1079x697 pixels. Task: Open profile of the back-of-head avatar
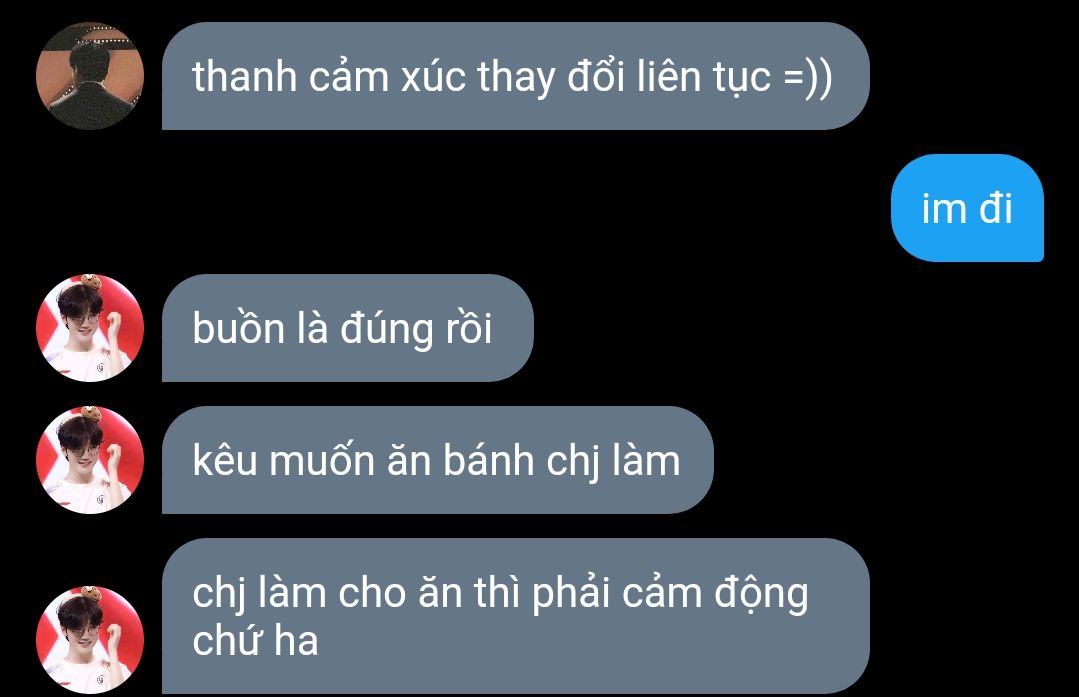pos(89,76)
